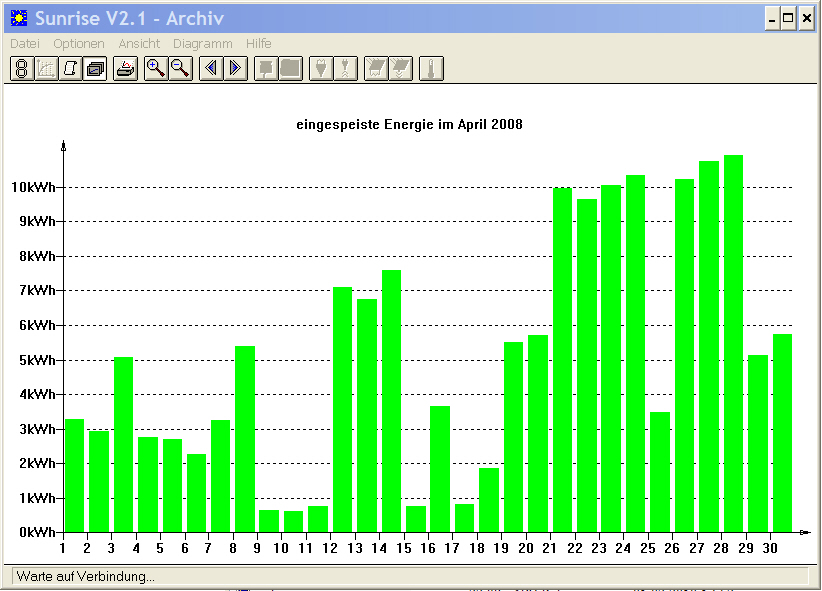Screen dimensions: 822x591
Task: Click the grayed solar panel icon
Action: 376,69
